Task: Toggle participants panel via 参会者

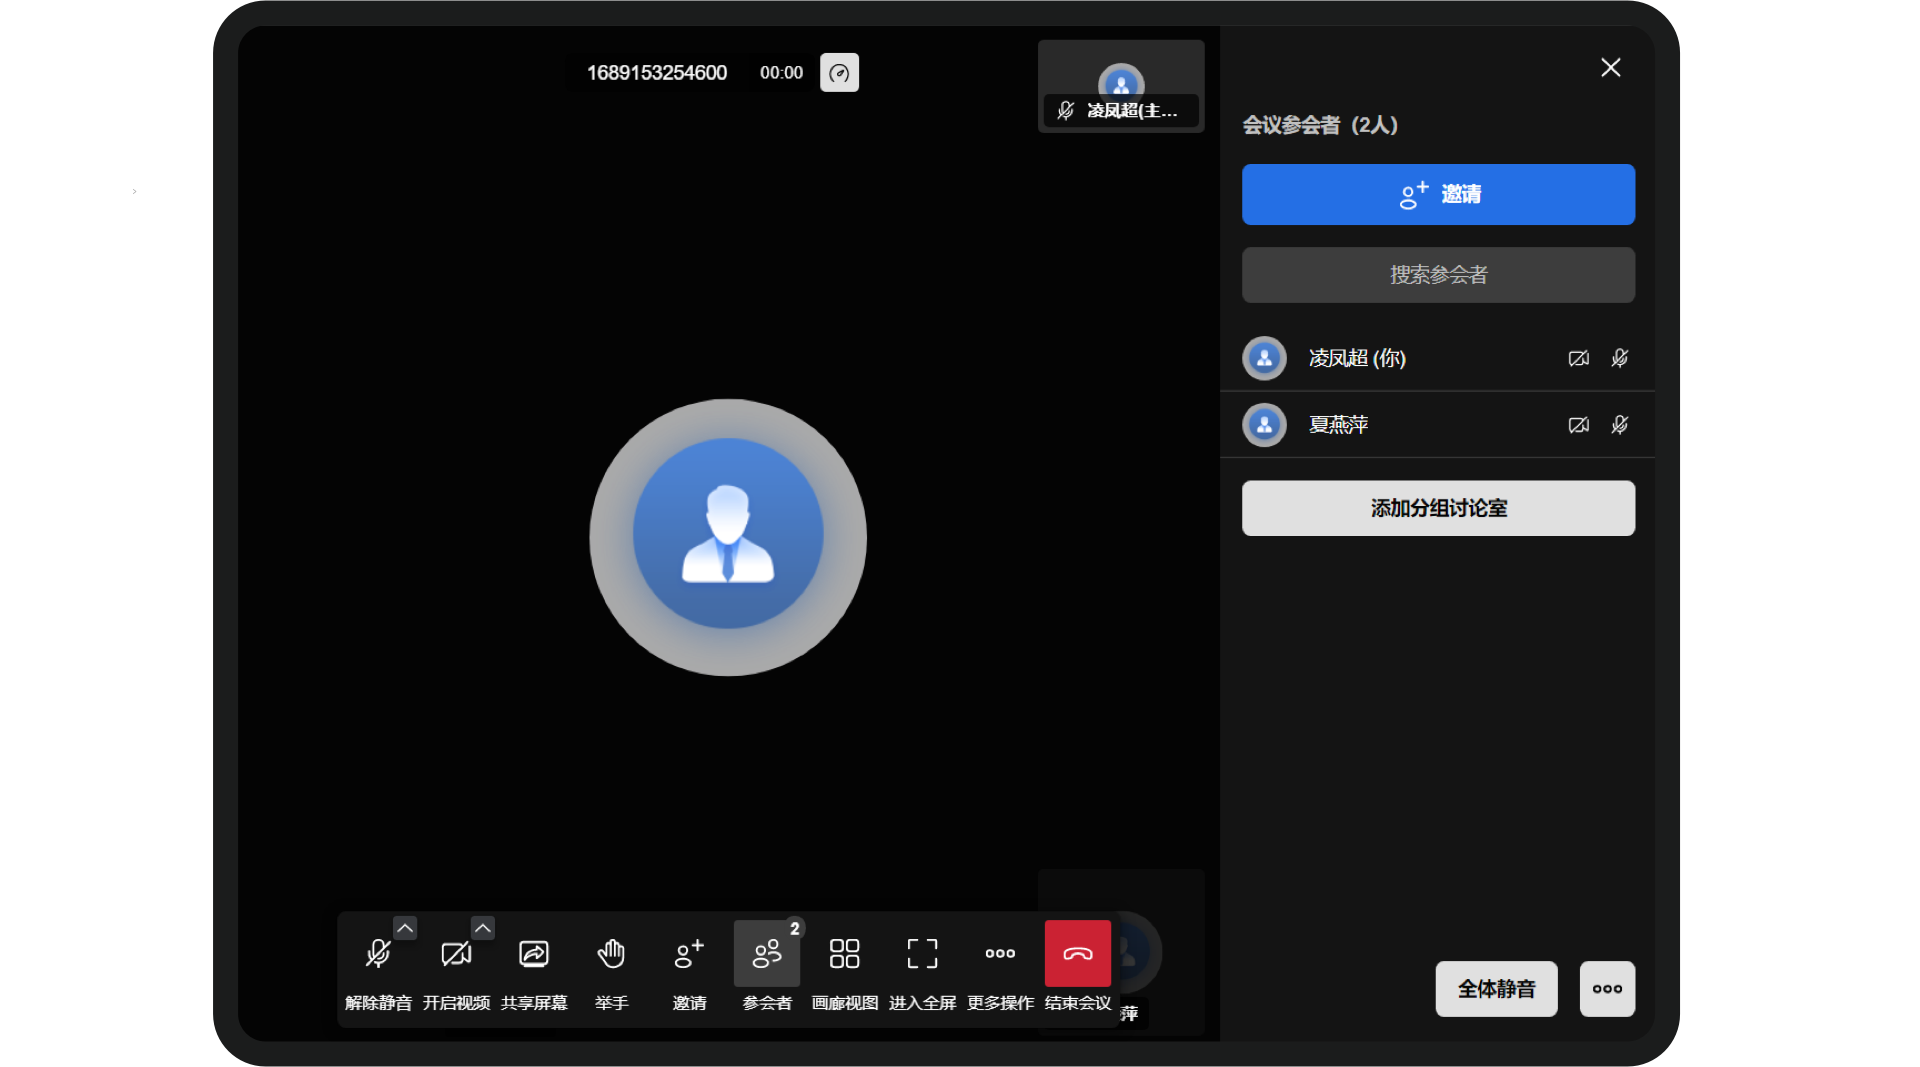Action: [x=767, y=966]
